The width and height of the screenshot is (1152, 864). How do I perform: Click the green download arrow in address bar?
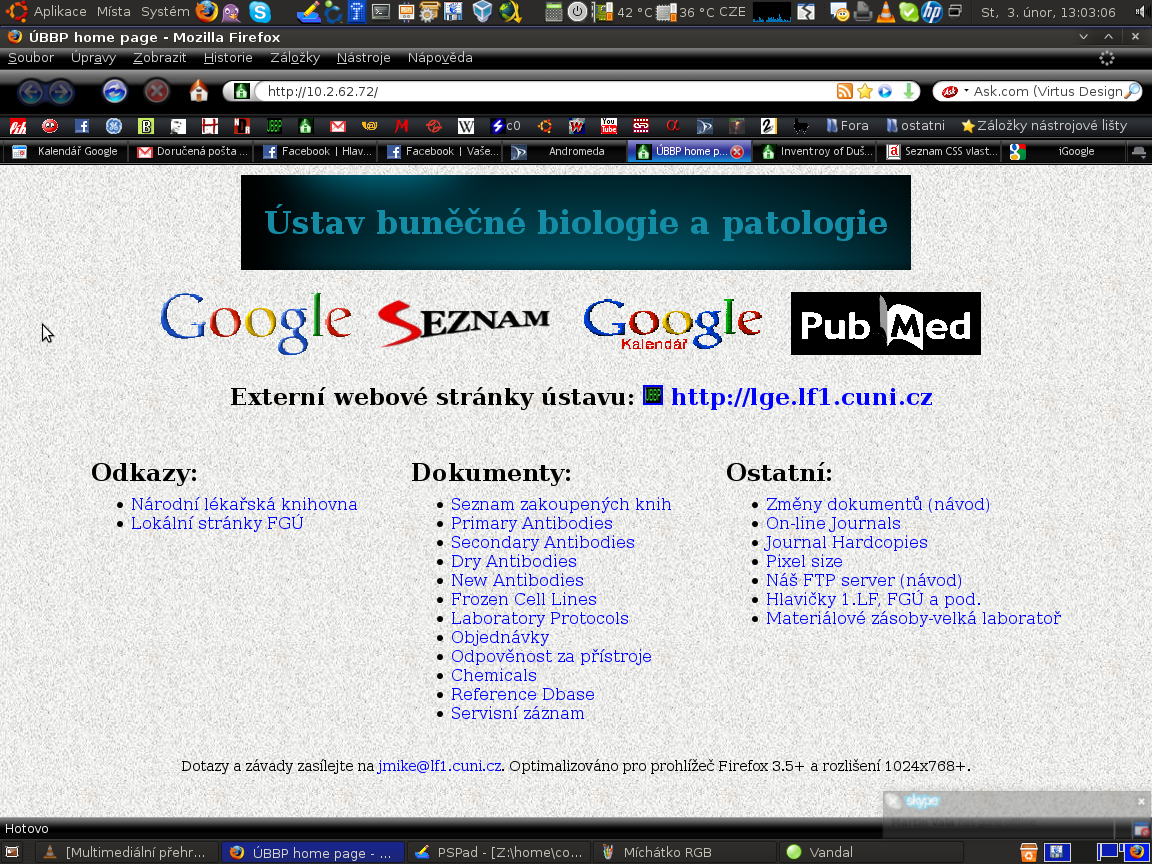tap(909, 91)
